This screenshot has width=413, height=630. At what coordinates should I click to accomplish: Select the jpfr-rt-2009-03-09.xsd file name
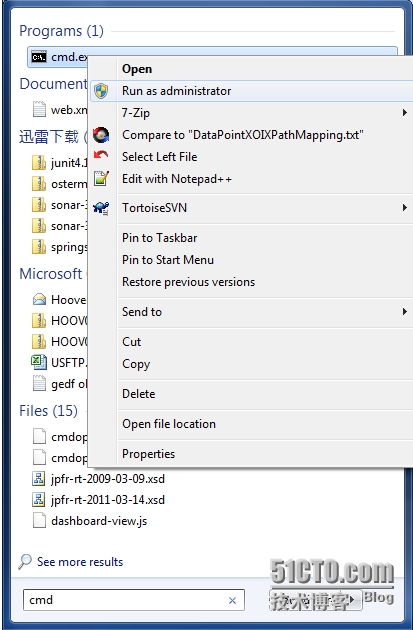(108, 479)
